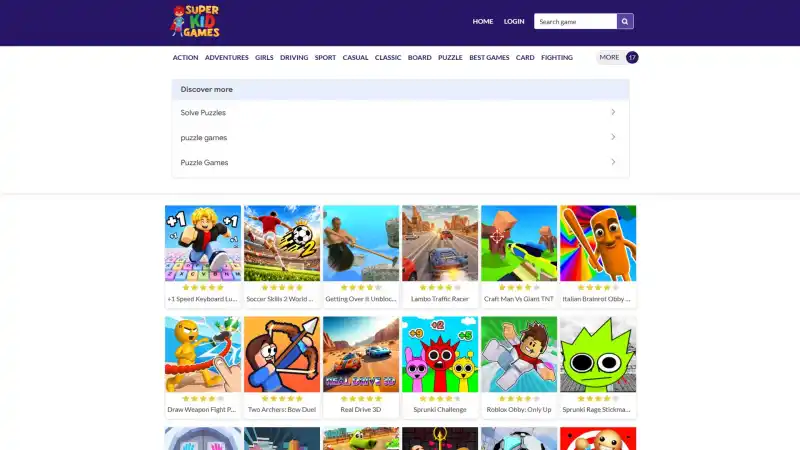The height and width of the screenshot is (450, 800).
Task: Click the Discover more heading
Action: click(207, 89)
